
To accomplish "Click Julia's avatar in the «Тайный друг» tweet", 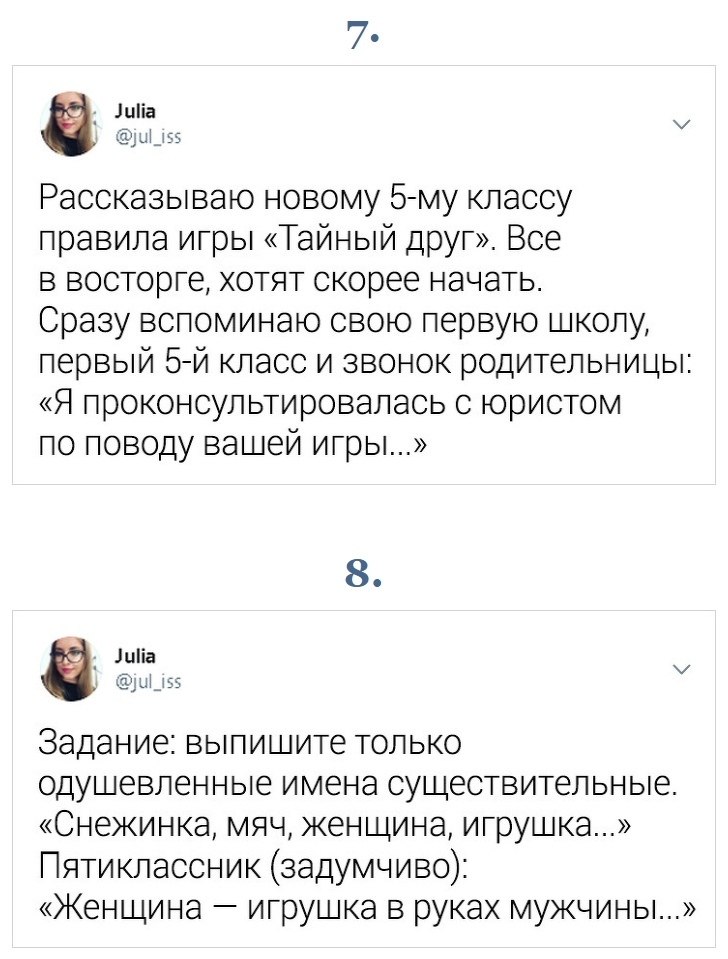I will 71,124.
